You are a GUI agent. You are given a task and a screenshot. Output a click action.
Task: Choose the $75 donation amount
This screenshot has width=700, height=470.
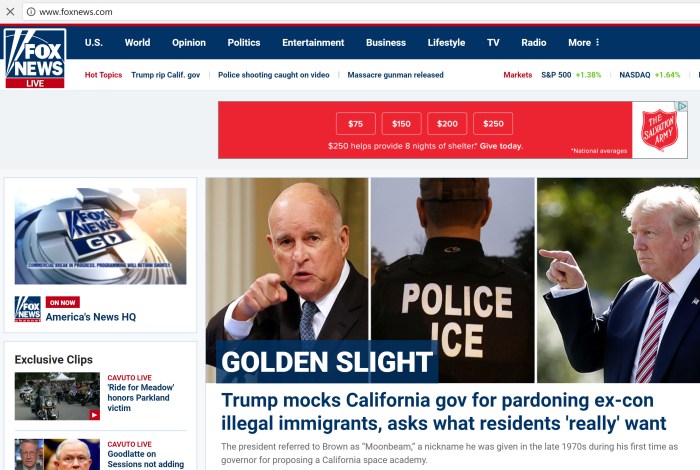(355, 124)
